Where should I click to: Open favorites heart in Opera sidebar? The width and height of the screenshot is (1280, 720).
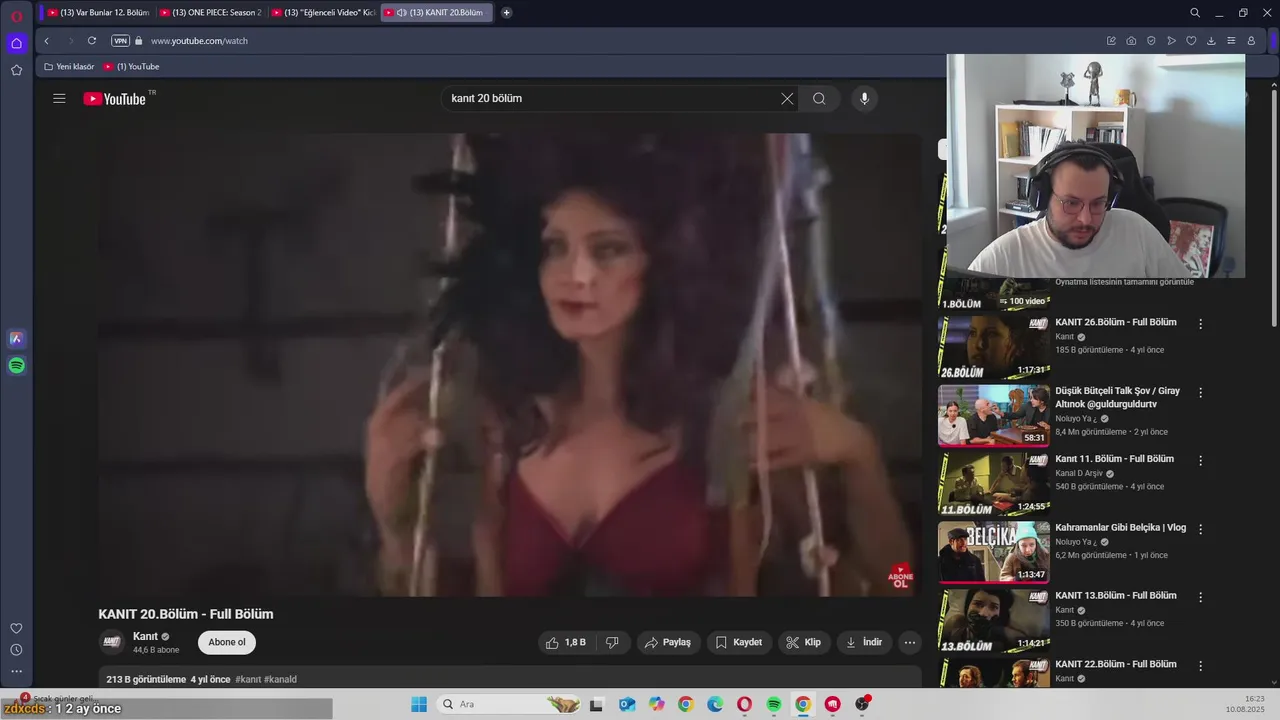pos(16,628)
